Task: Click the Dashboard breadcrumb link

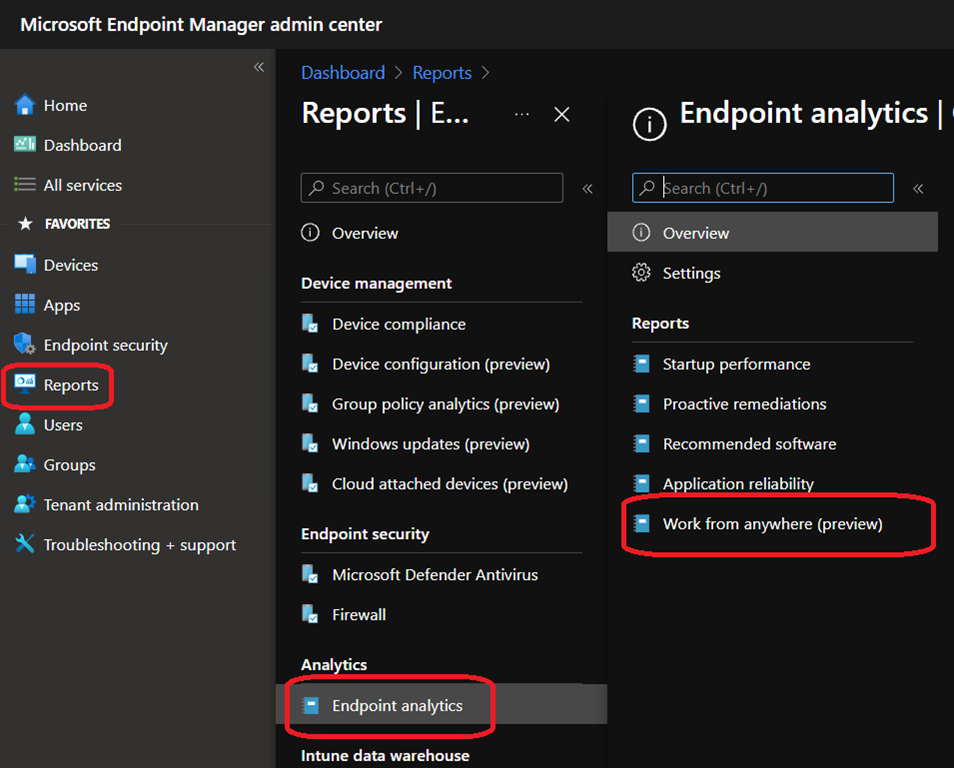Action: tap(343, 73)
